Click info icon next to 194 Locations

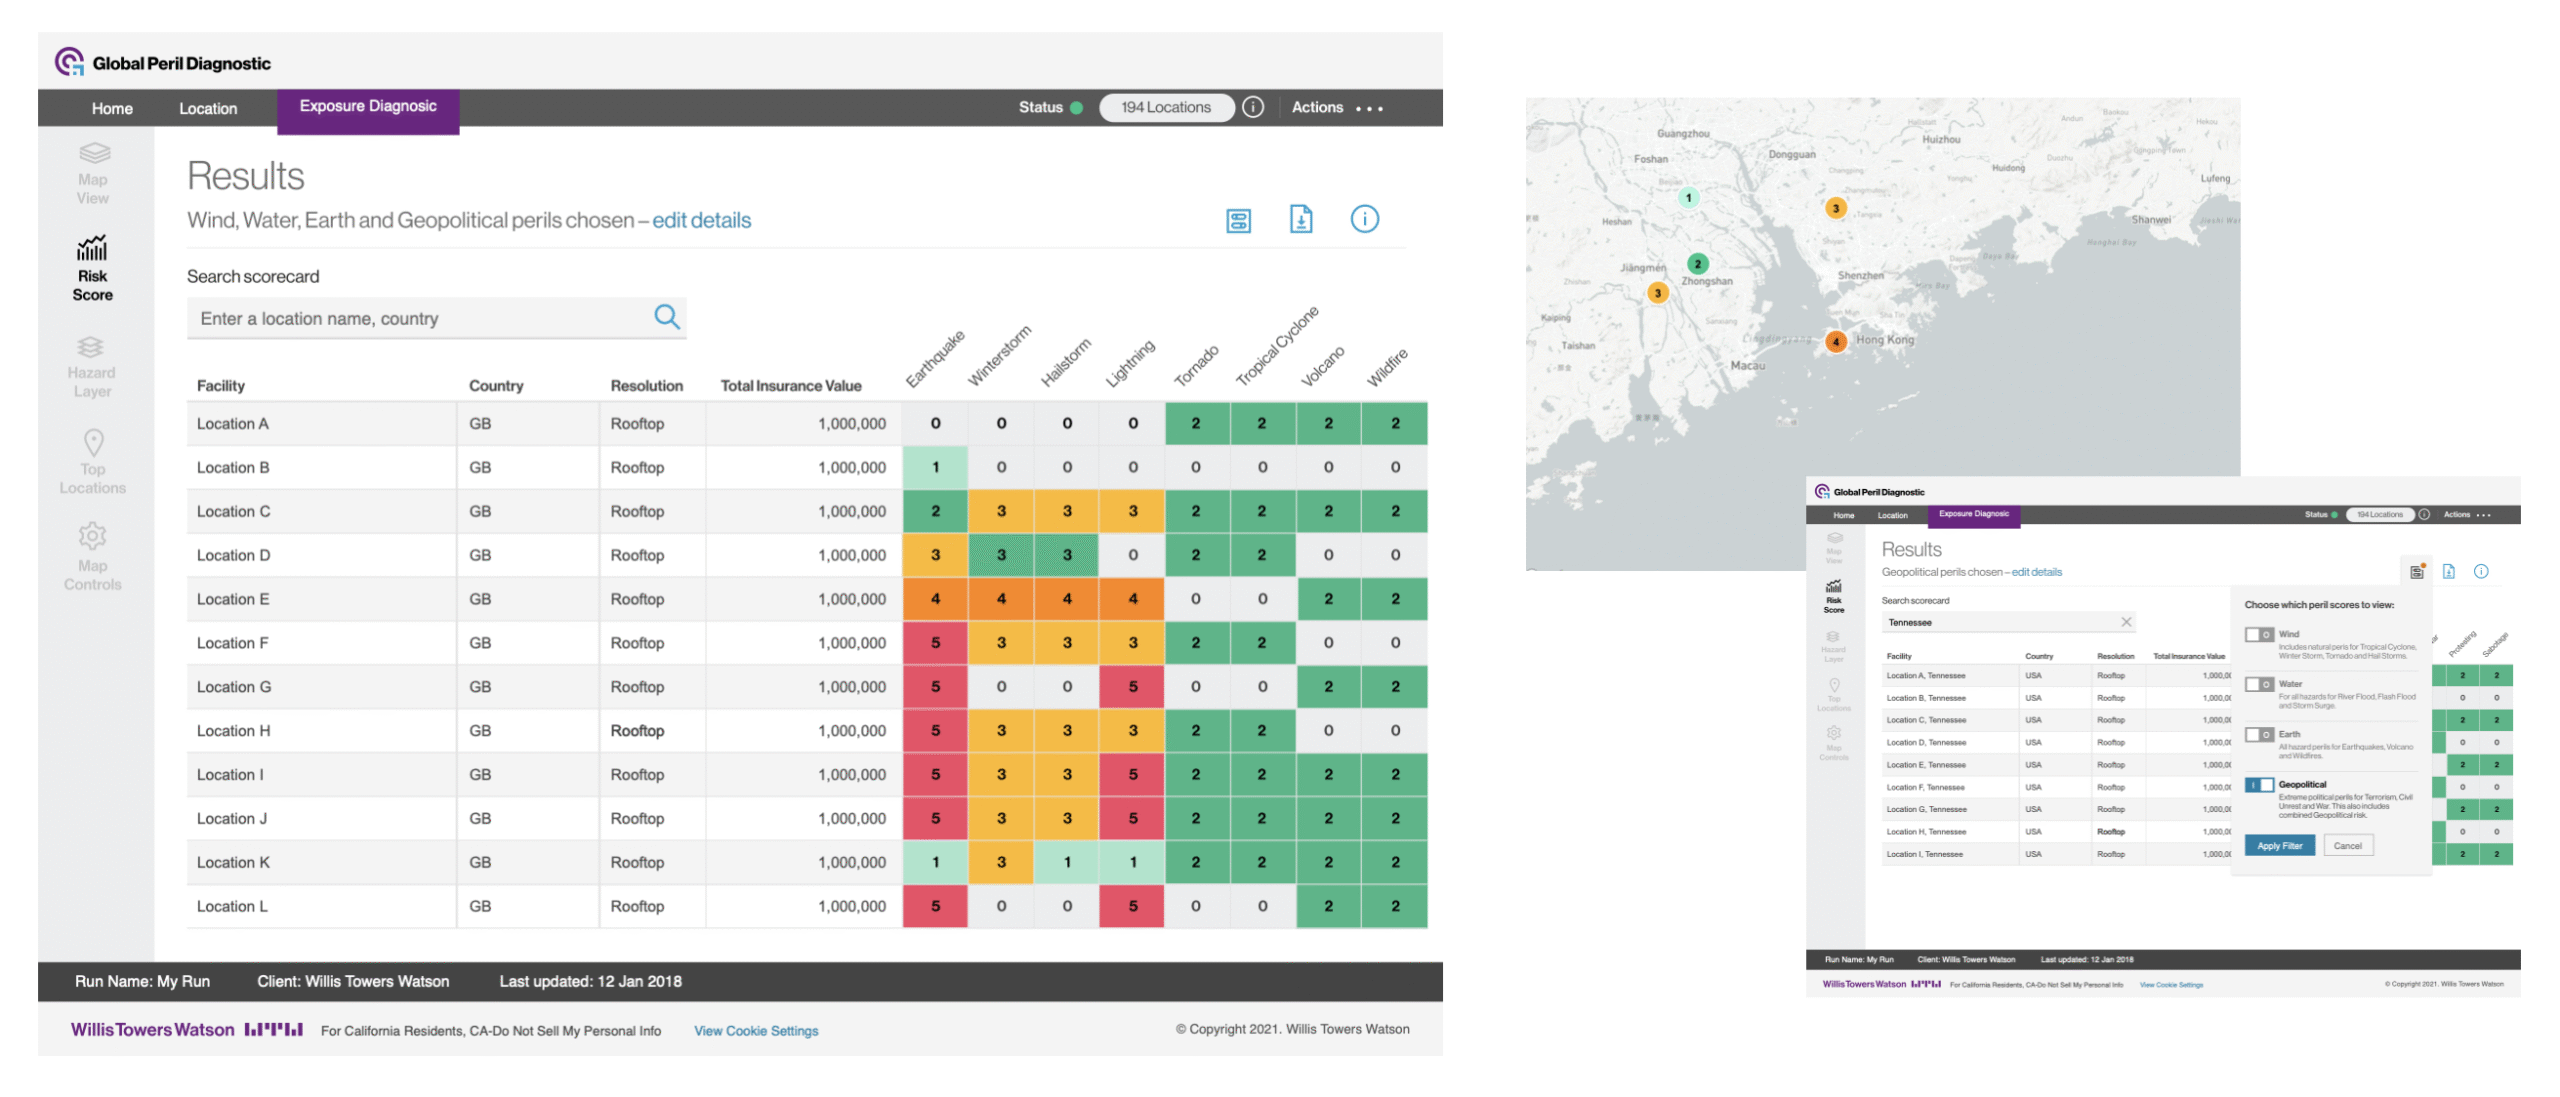tap(1252, 107)
